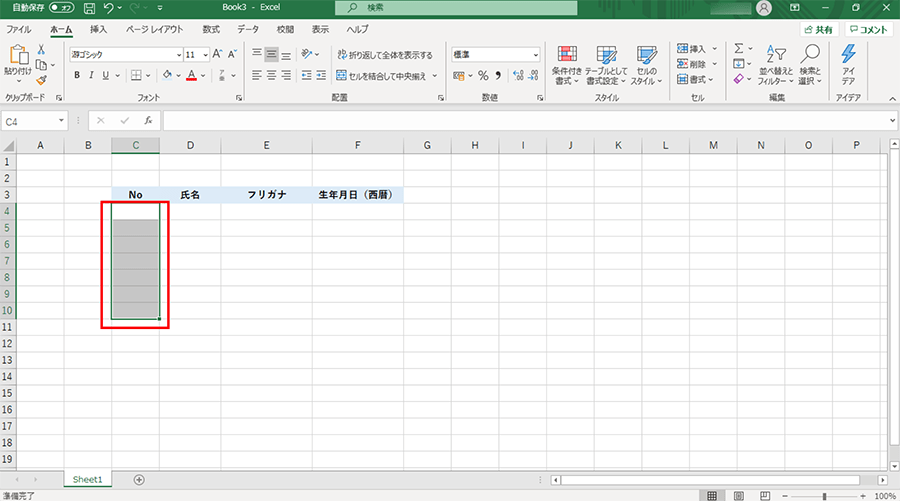Screen dimensions: 900x501
Task: Click Delete cells (削除)
Action: (x=690, y=64)
